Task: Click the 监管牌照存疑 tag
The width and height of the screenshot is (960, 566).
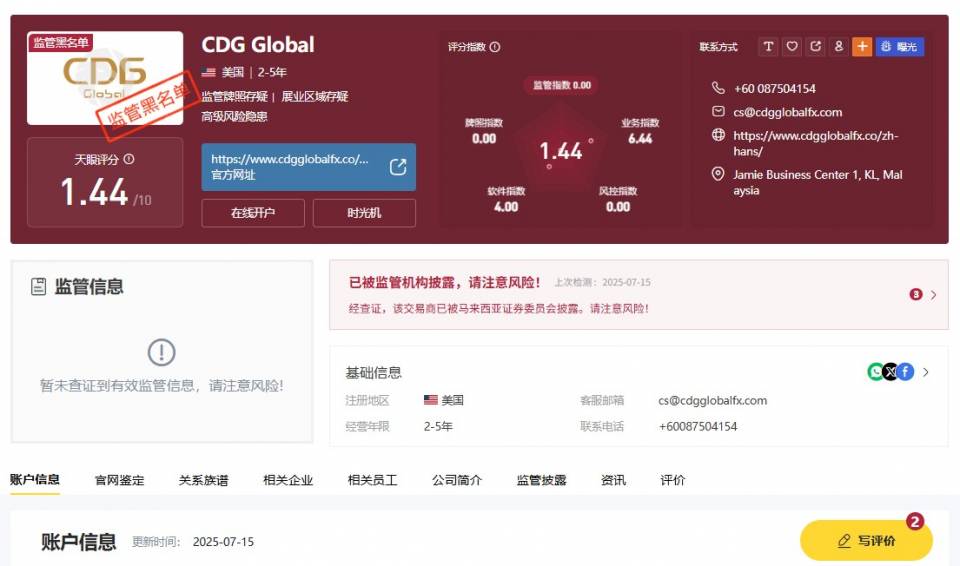Action: click(234, 96)
